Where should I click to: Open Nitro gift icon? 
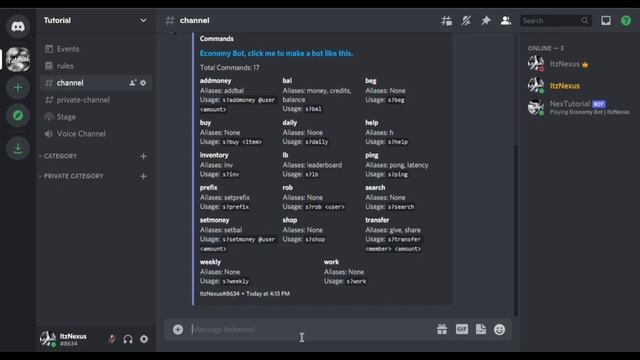[x=442, y=329]
